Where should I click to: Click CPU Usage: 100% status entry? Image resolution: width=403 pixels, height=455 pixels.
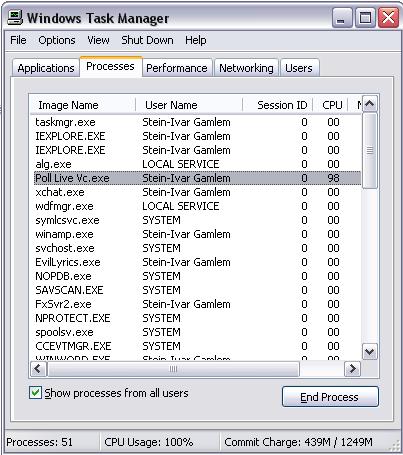click(149, 442)
